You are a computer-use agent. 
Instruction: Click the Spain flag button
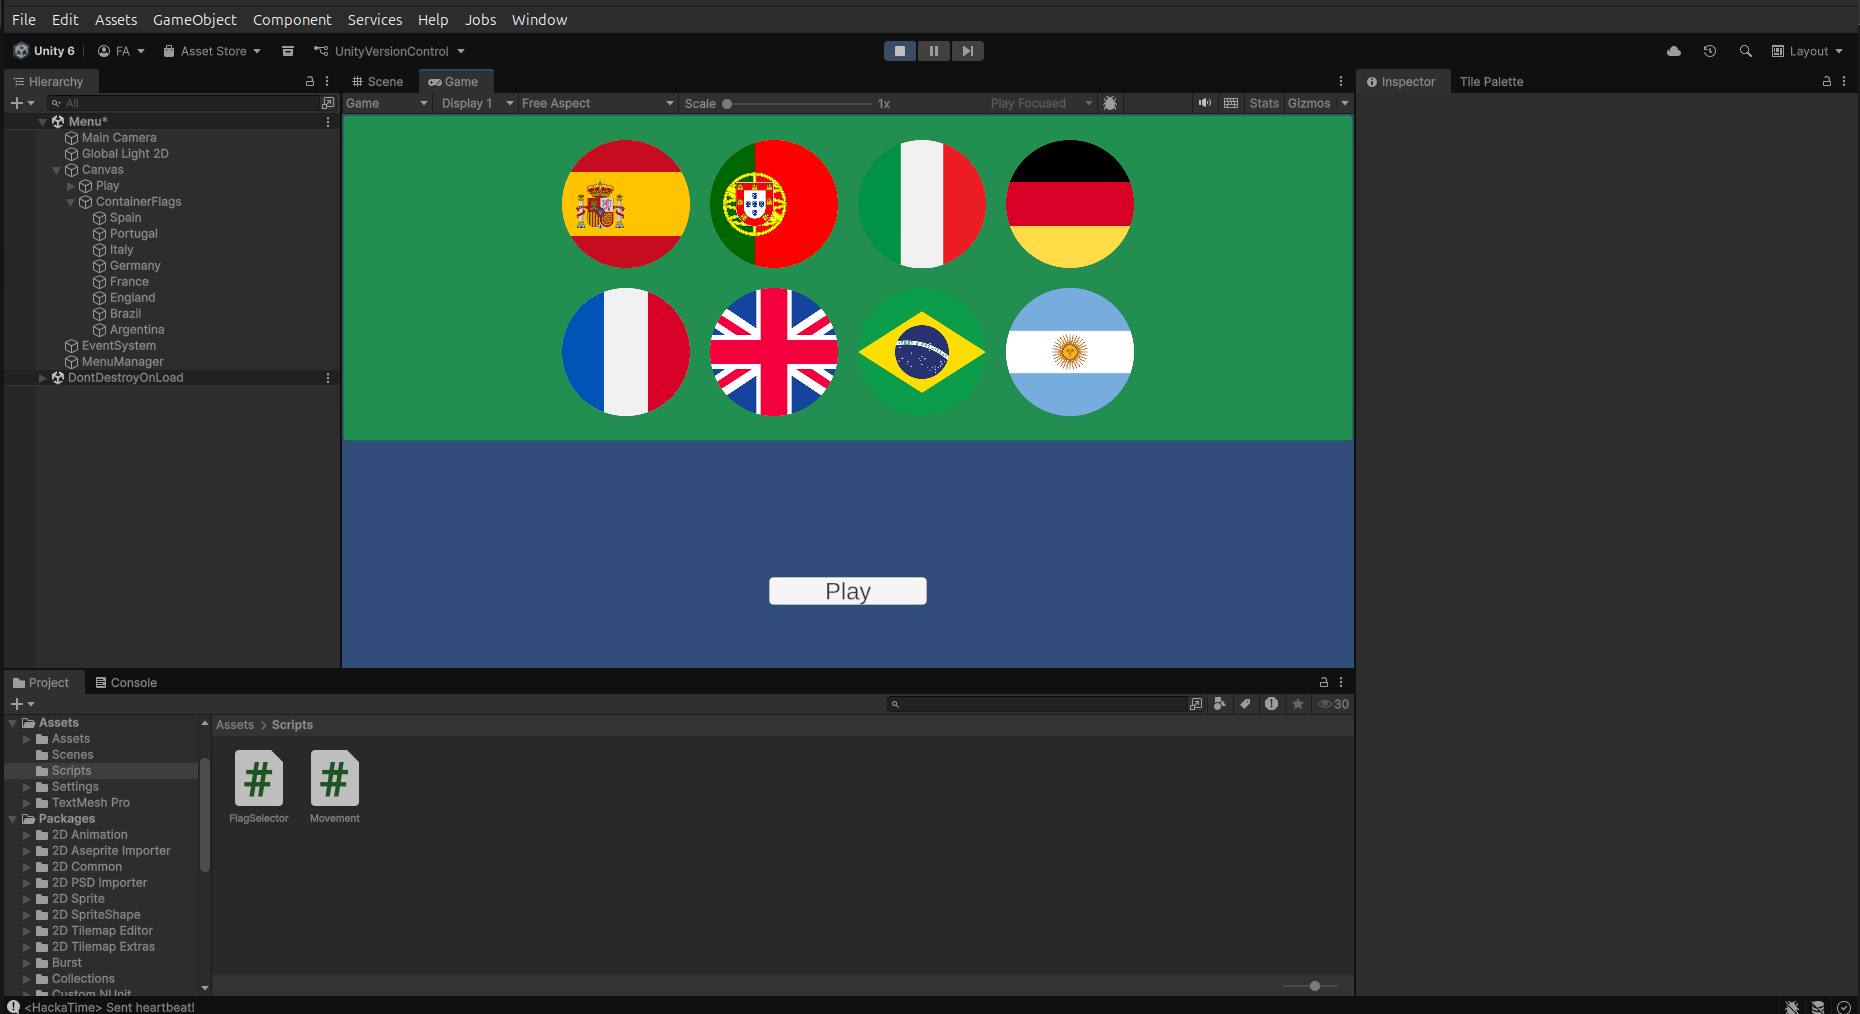tap(625, 204)
